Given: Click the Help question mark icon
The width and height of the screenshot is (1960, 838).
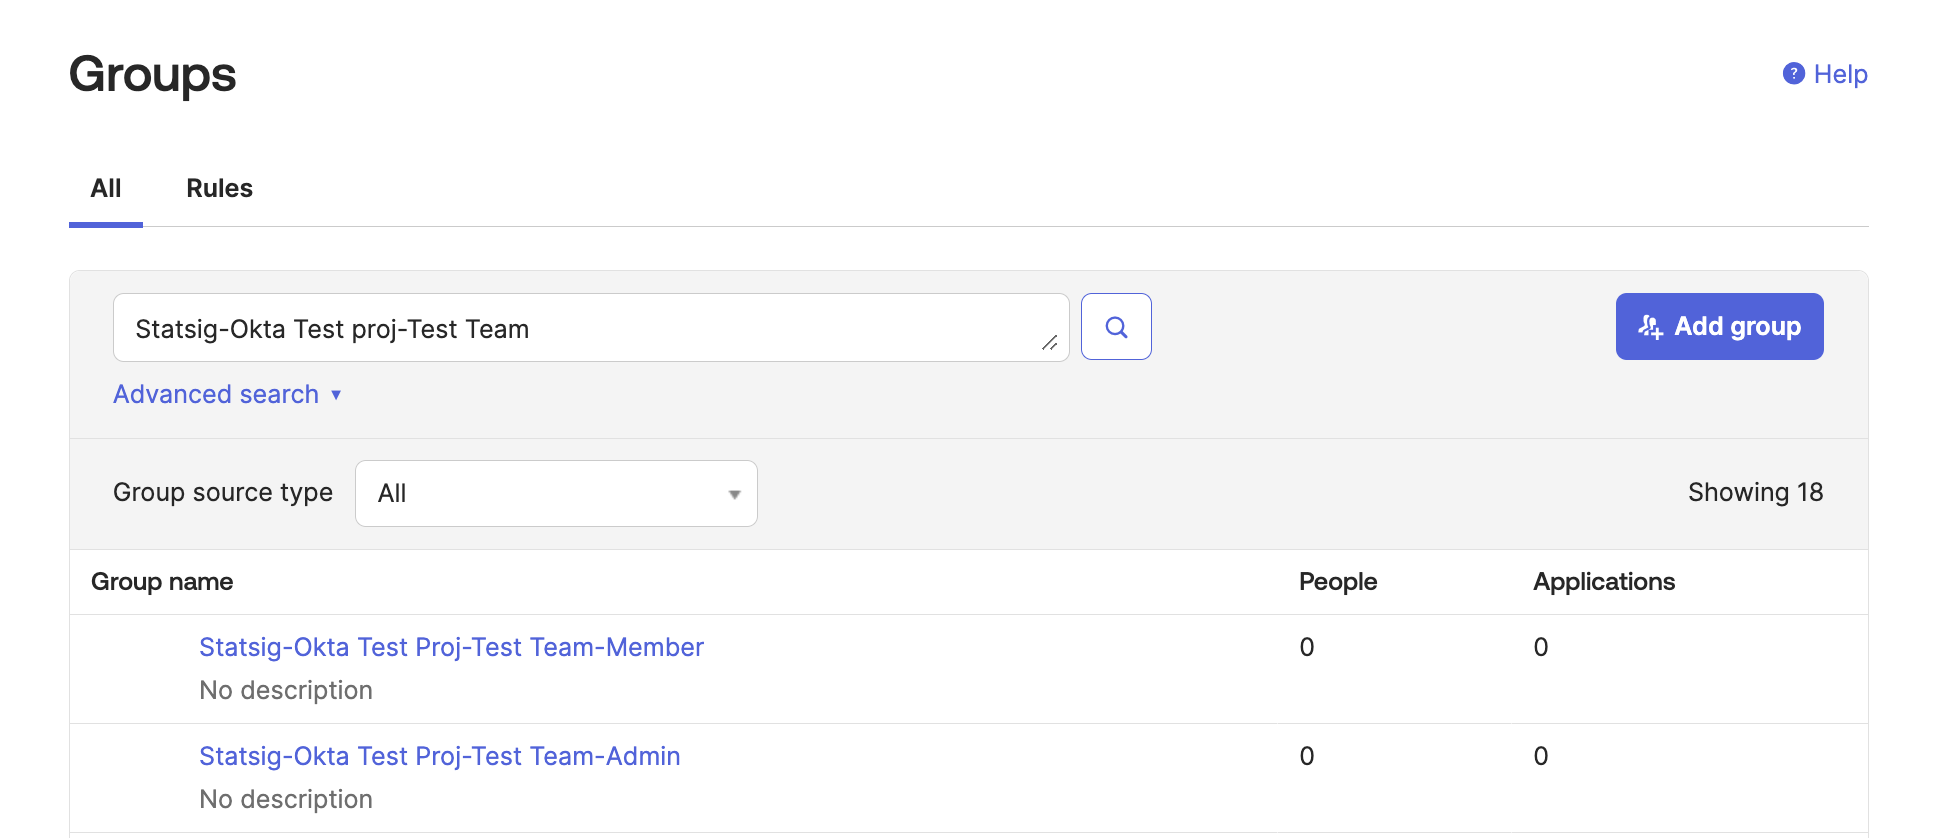Looking at the screenshot, I should 1793,74.
